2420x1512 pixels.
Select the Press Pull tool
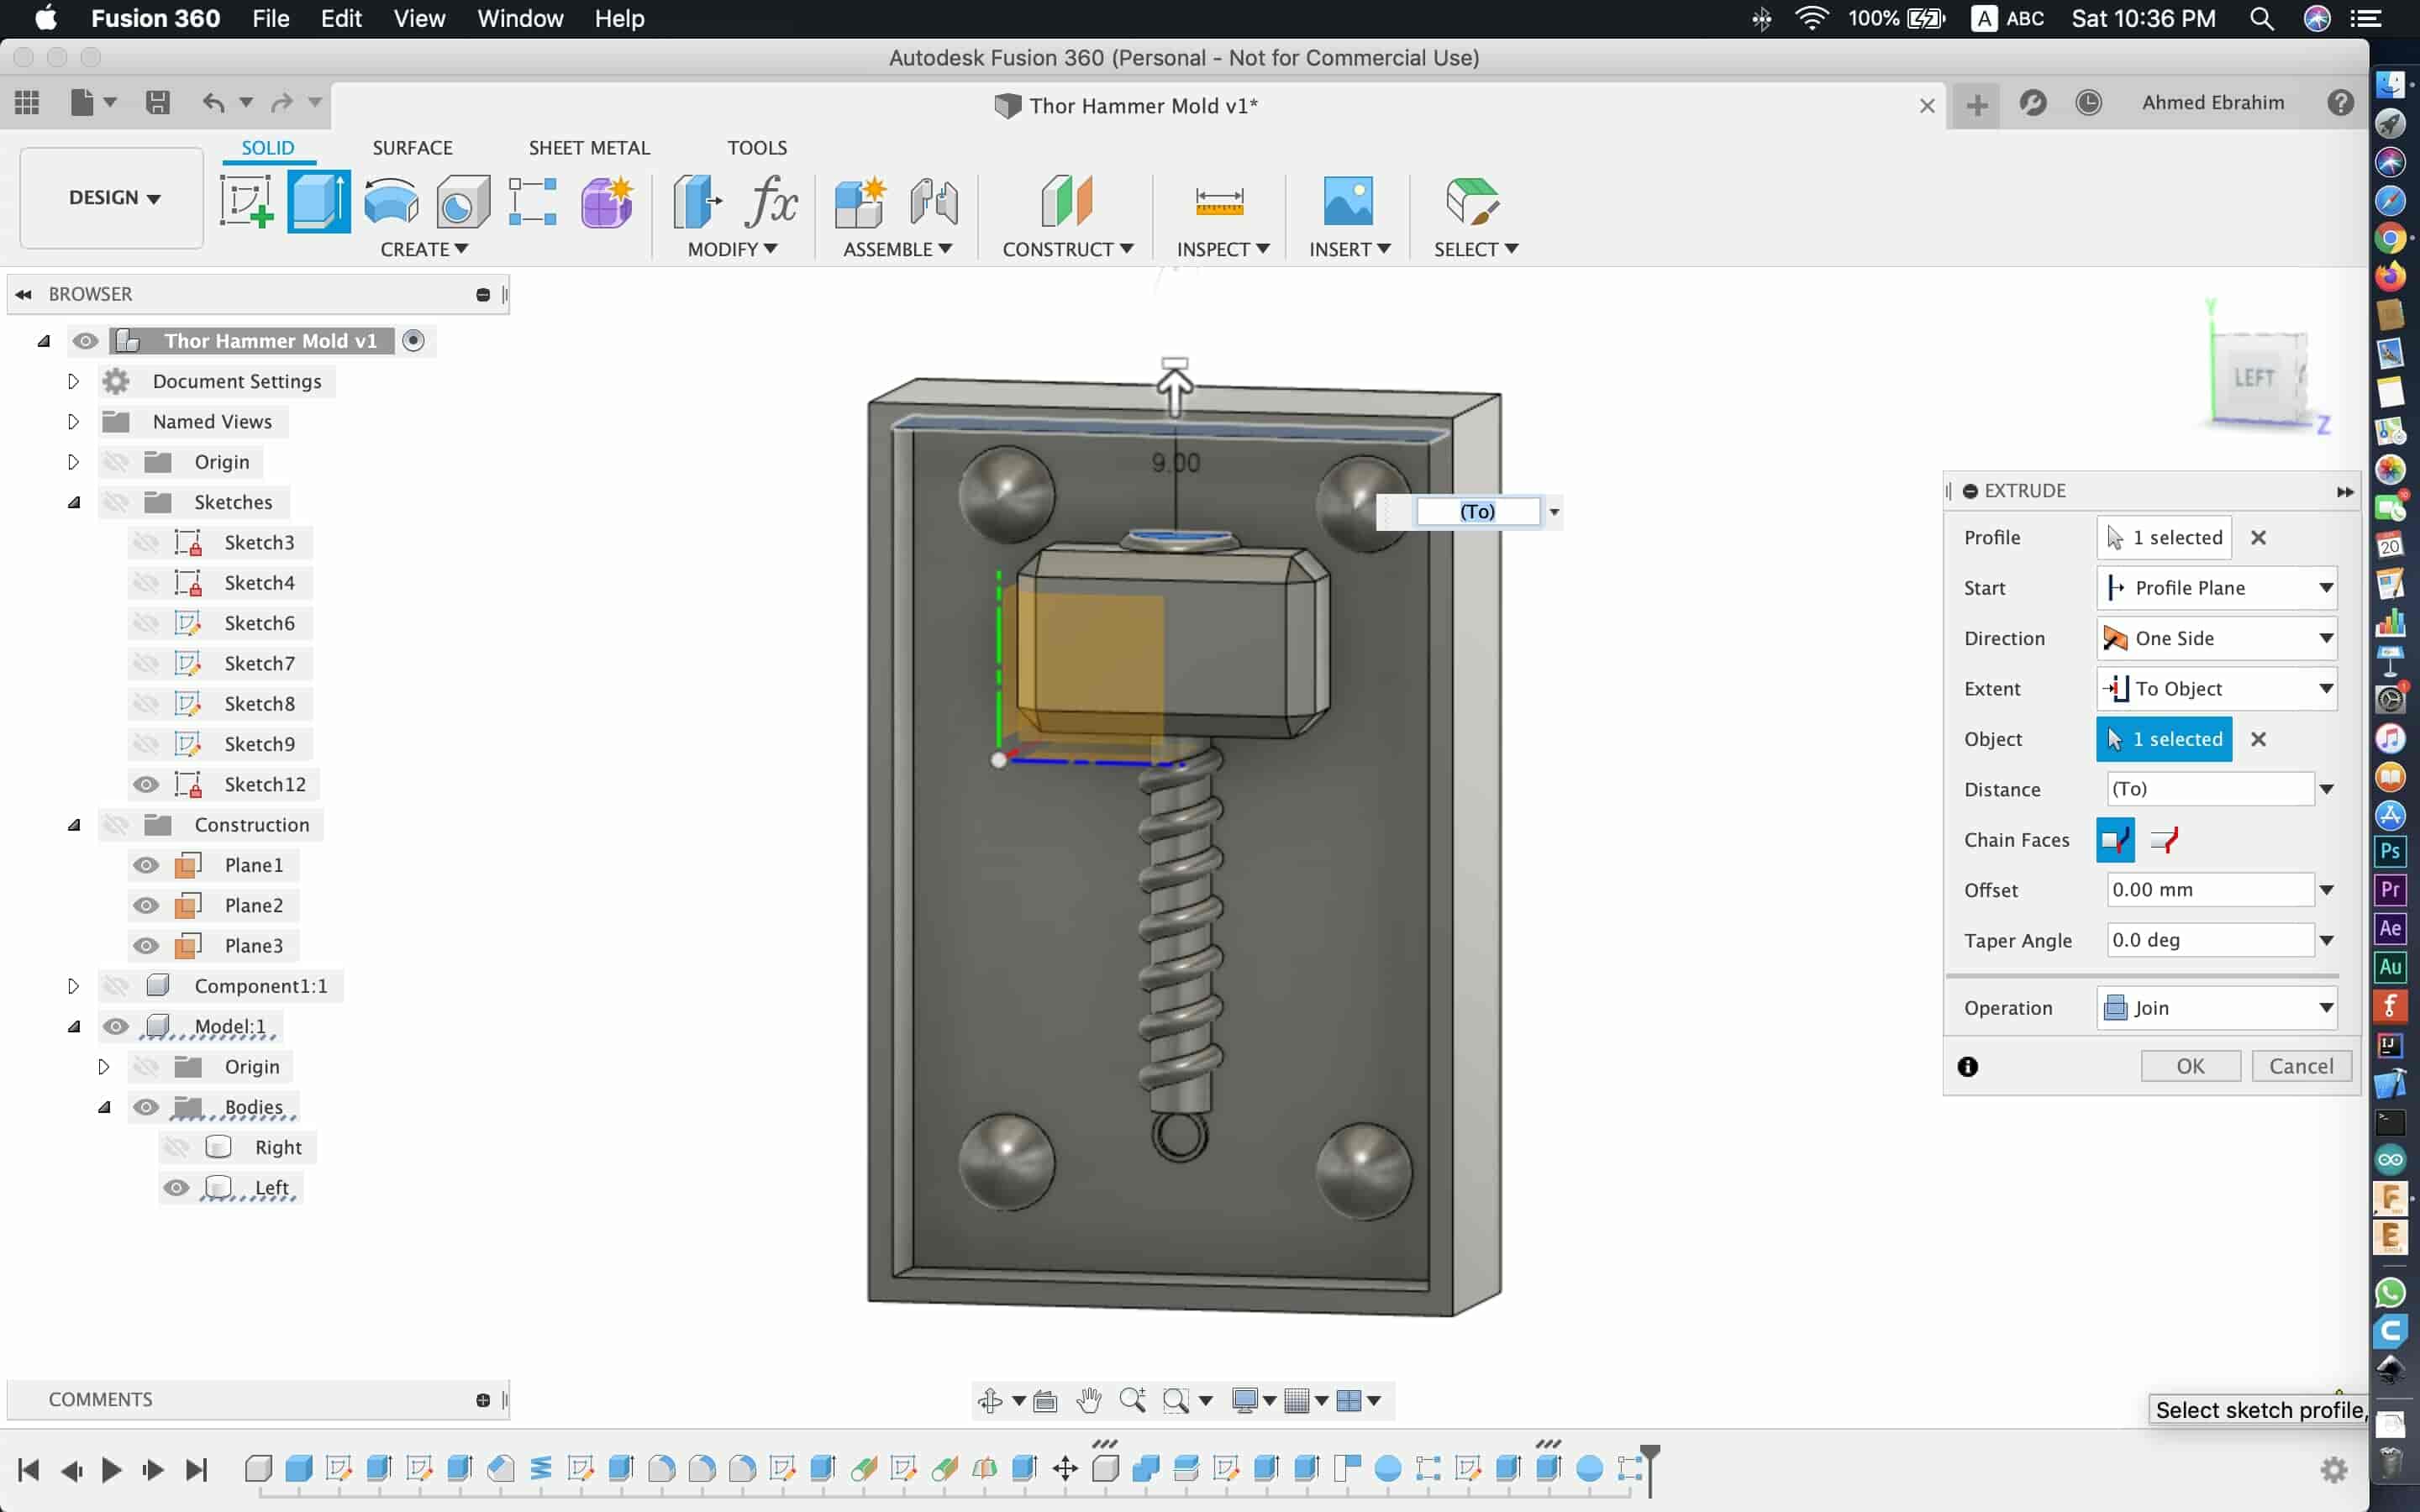tap(697, 201)
